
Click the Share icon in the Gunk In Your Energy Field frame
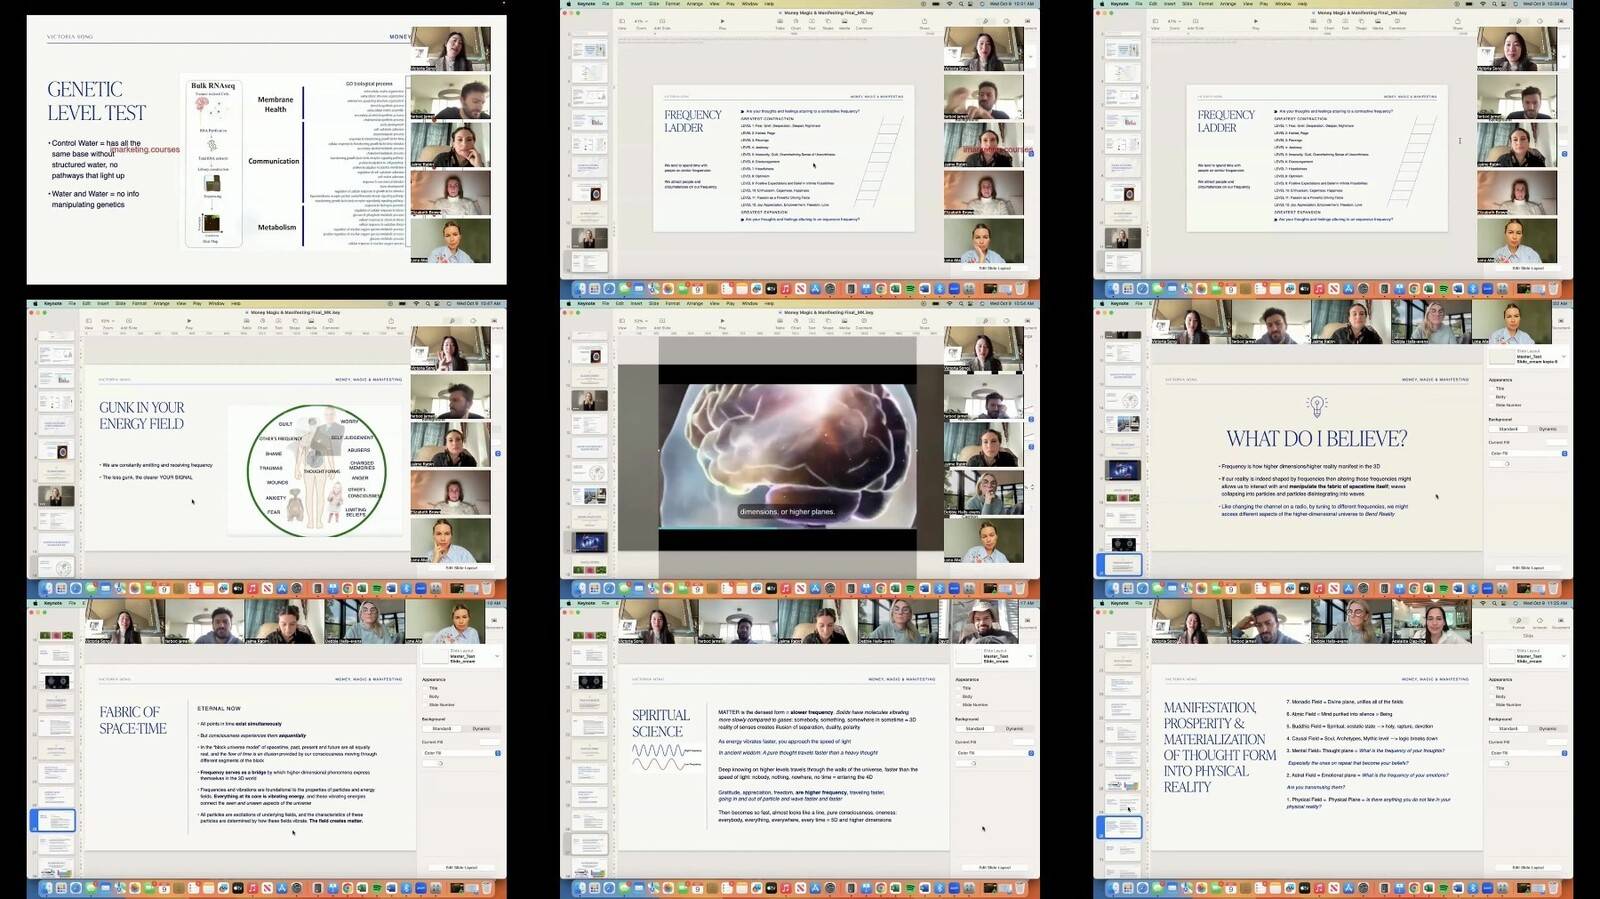tap(391, 321)
